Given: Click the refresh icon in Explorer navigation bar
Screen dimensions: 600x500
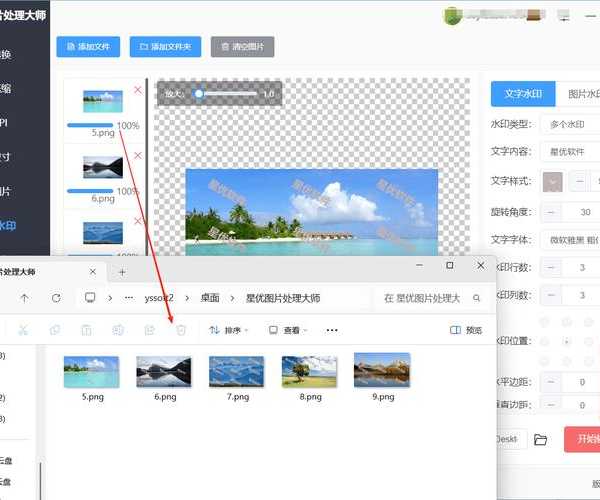Looking at the screenshot, I should point(56,298).
